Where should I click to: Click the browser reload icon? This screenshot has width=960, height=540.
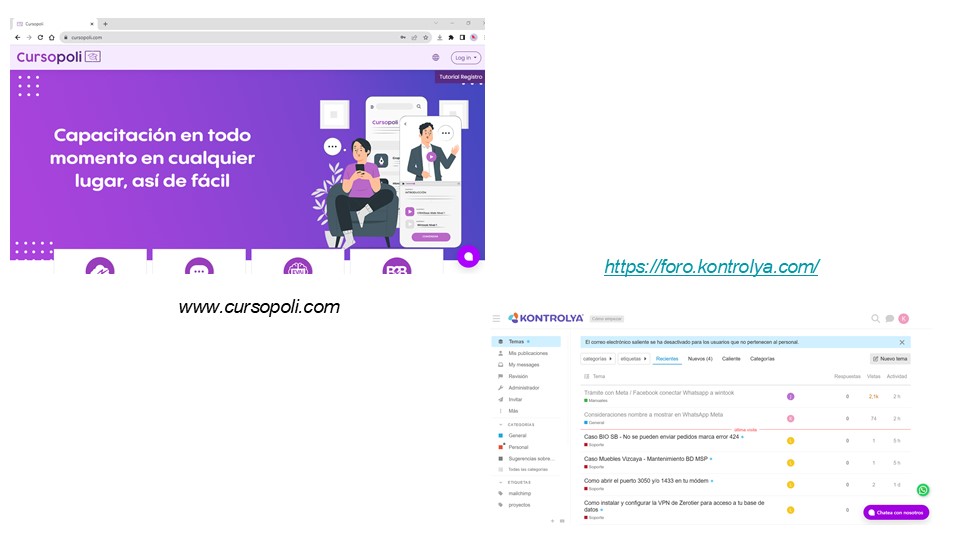point(40,37)
